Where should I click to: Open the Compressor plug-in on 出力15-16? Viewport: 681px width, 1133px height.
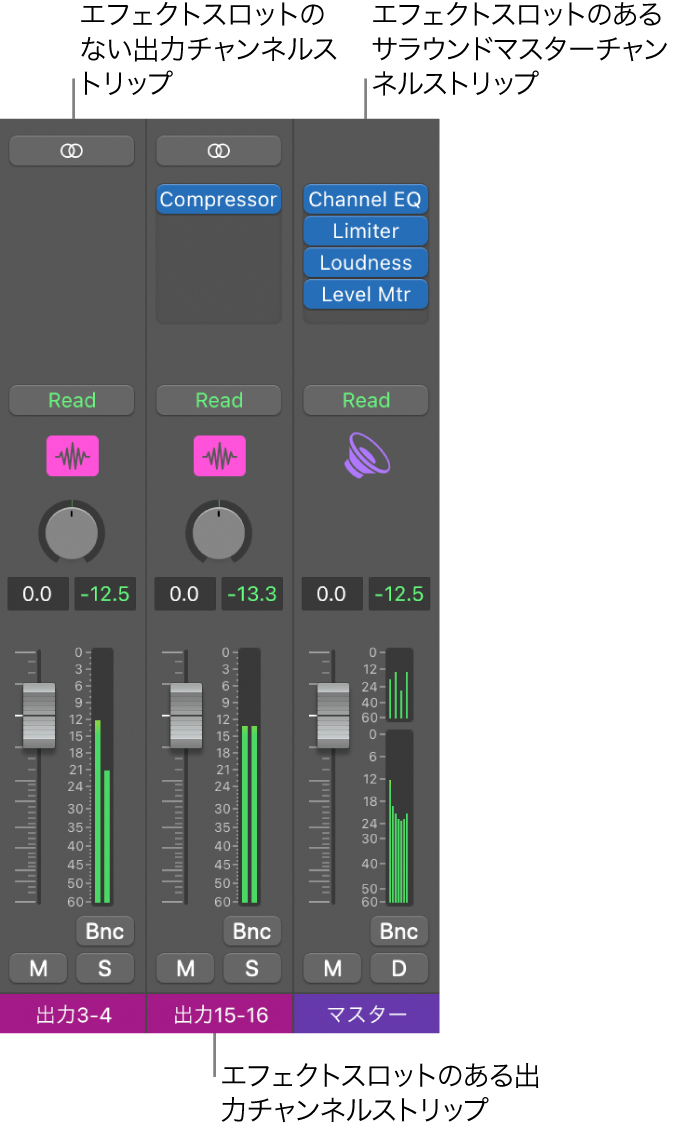[x=218, y=199]
